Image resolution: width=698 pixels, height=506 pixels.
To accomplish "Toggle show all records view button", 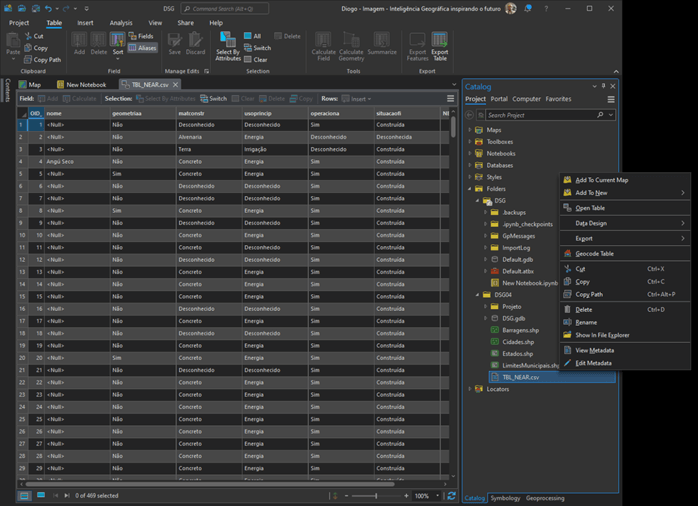I will tap(25, 496).
